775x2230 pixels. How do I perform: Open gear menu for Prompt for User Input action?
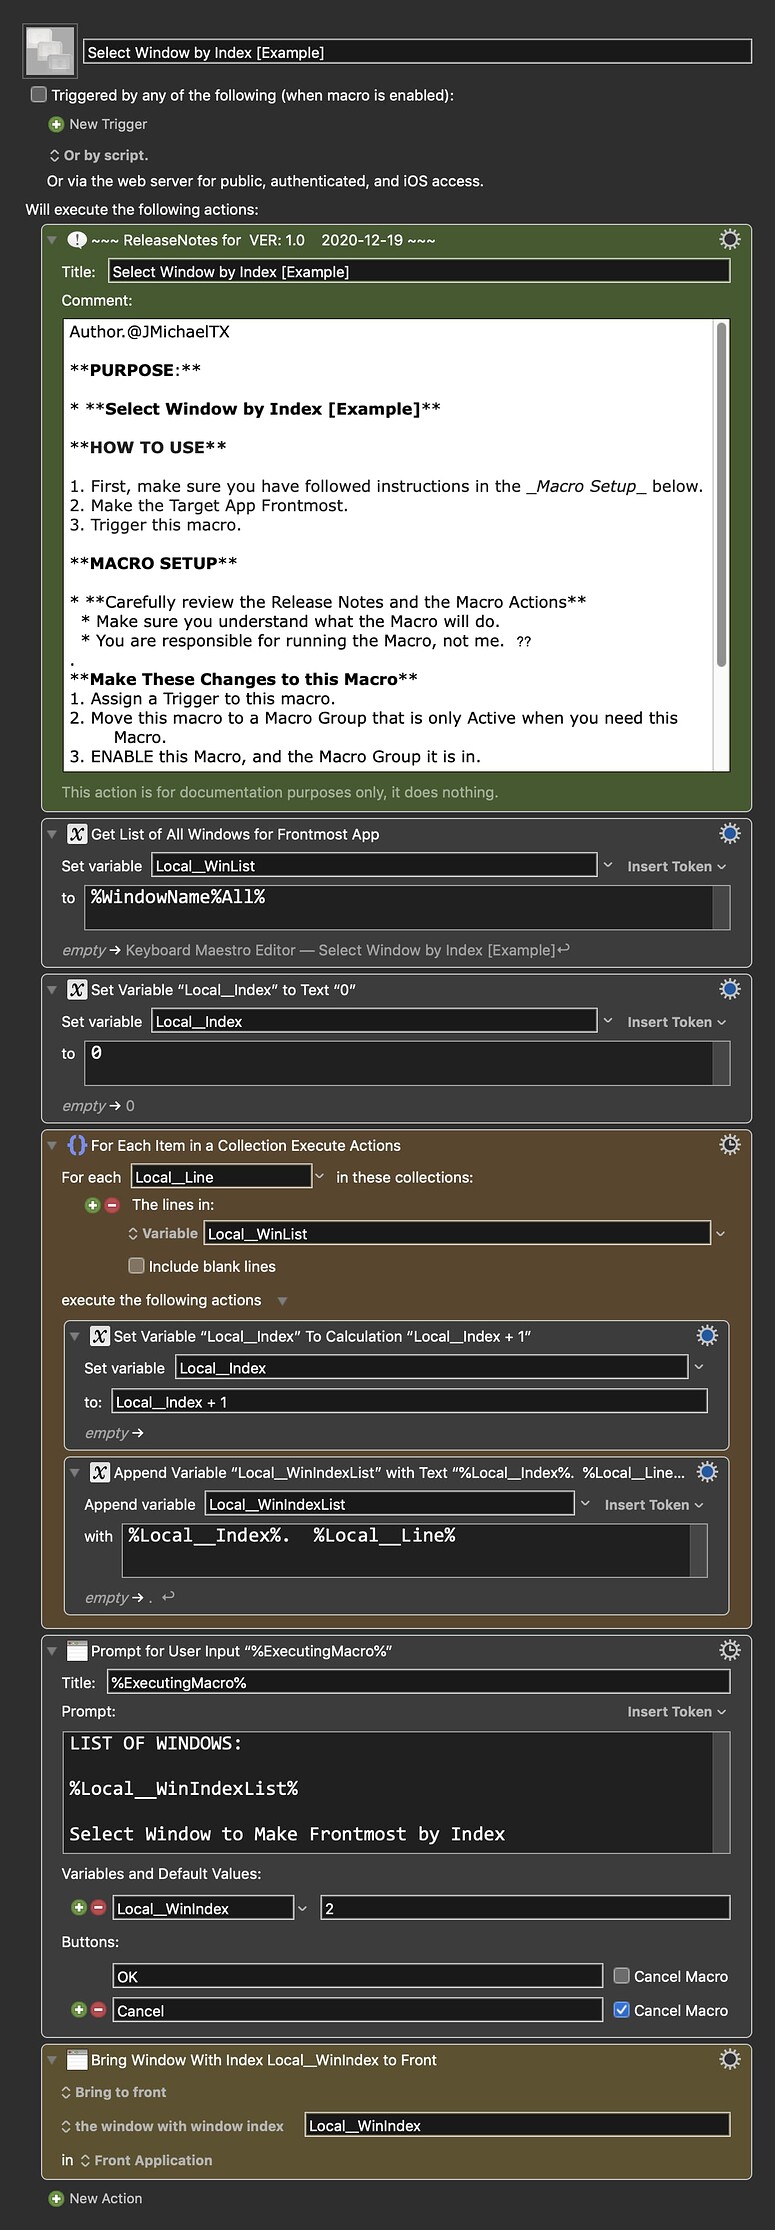[x=730, y=1650]
